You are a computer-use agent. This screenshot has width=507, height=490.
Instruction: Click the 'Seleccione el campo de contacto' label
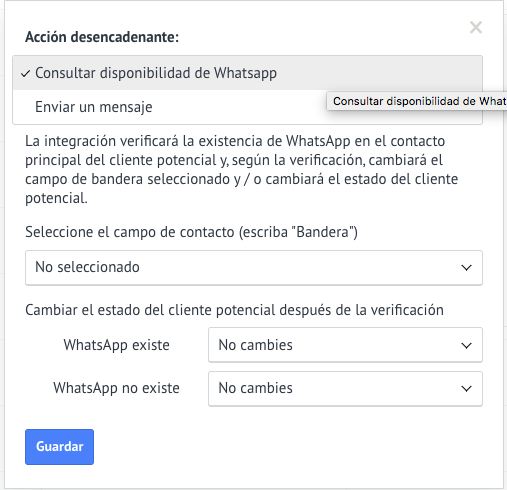[x=191, y=232]
